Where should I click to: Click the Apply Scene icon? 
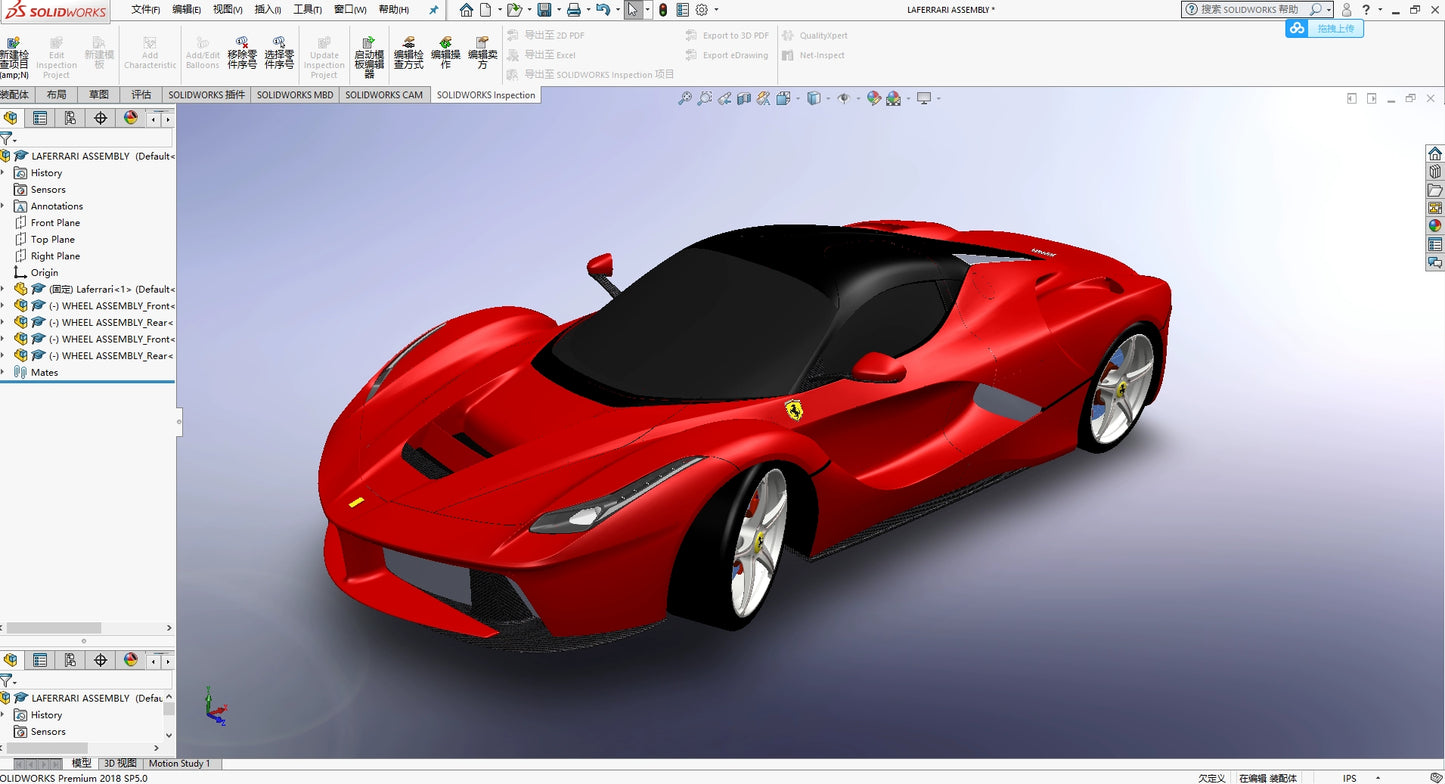[x=893, y=98]
